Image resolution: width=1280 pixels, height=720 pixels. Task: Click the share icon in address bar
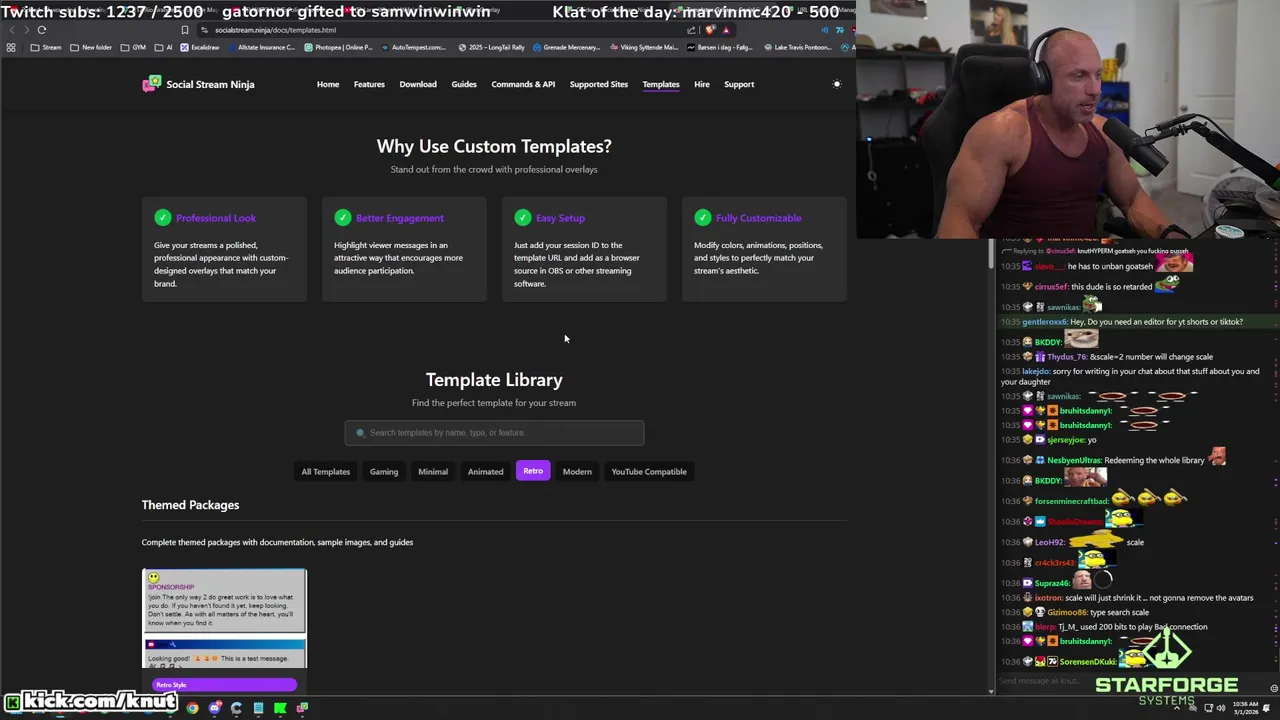coord(691,30)
